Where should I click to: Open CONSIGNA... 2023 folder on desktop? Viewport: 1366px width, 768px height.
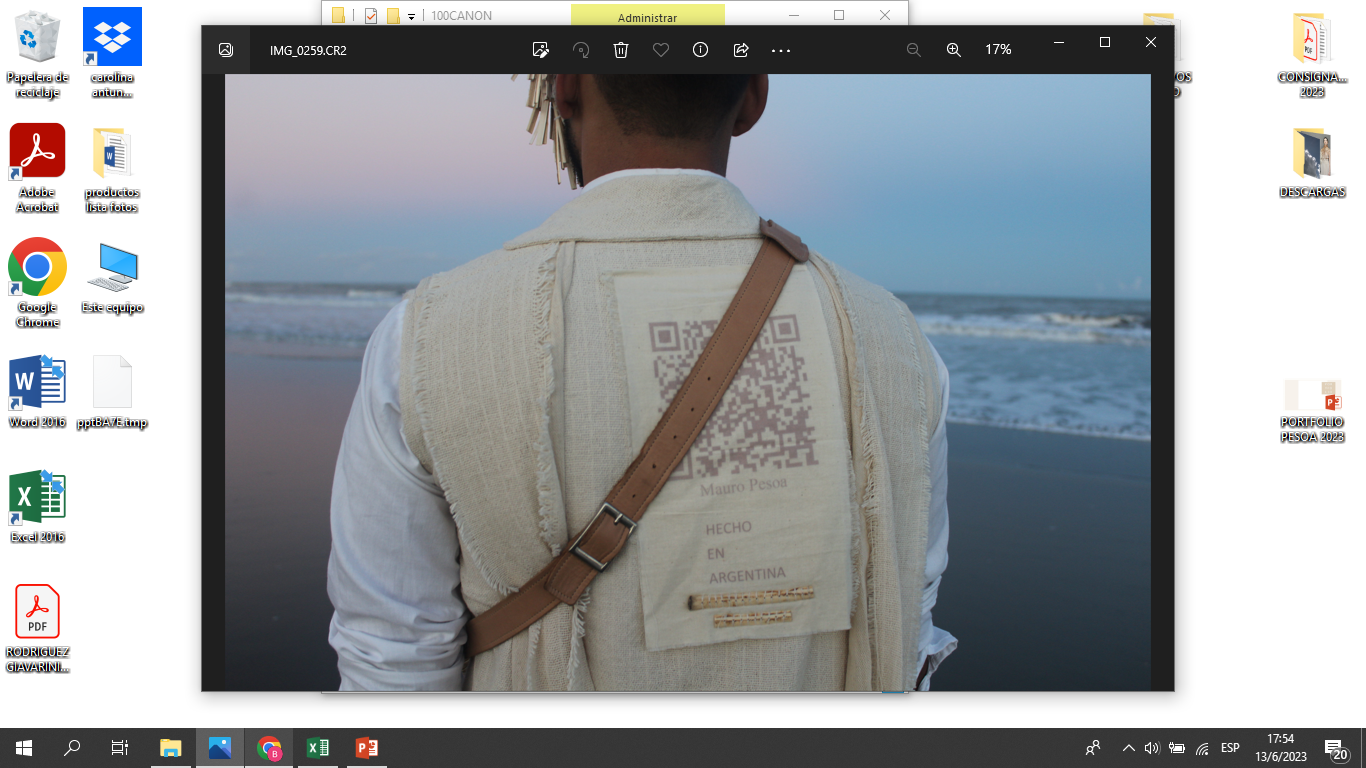pyautogui.click(x=1312, y=55)
